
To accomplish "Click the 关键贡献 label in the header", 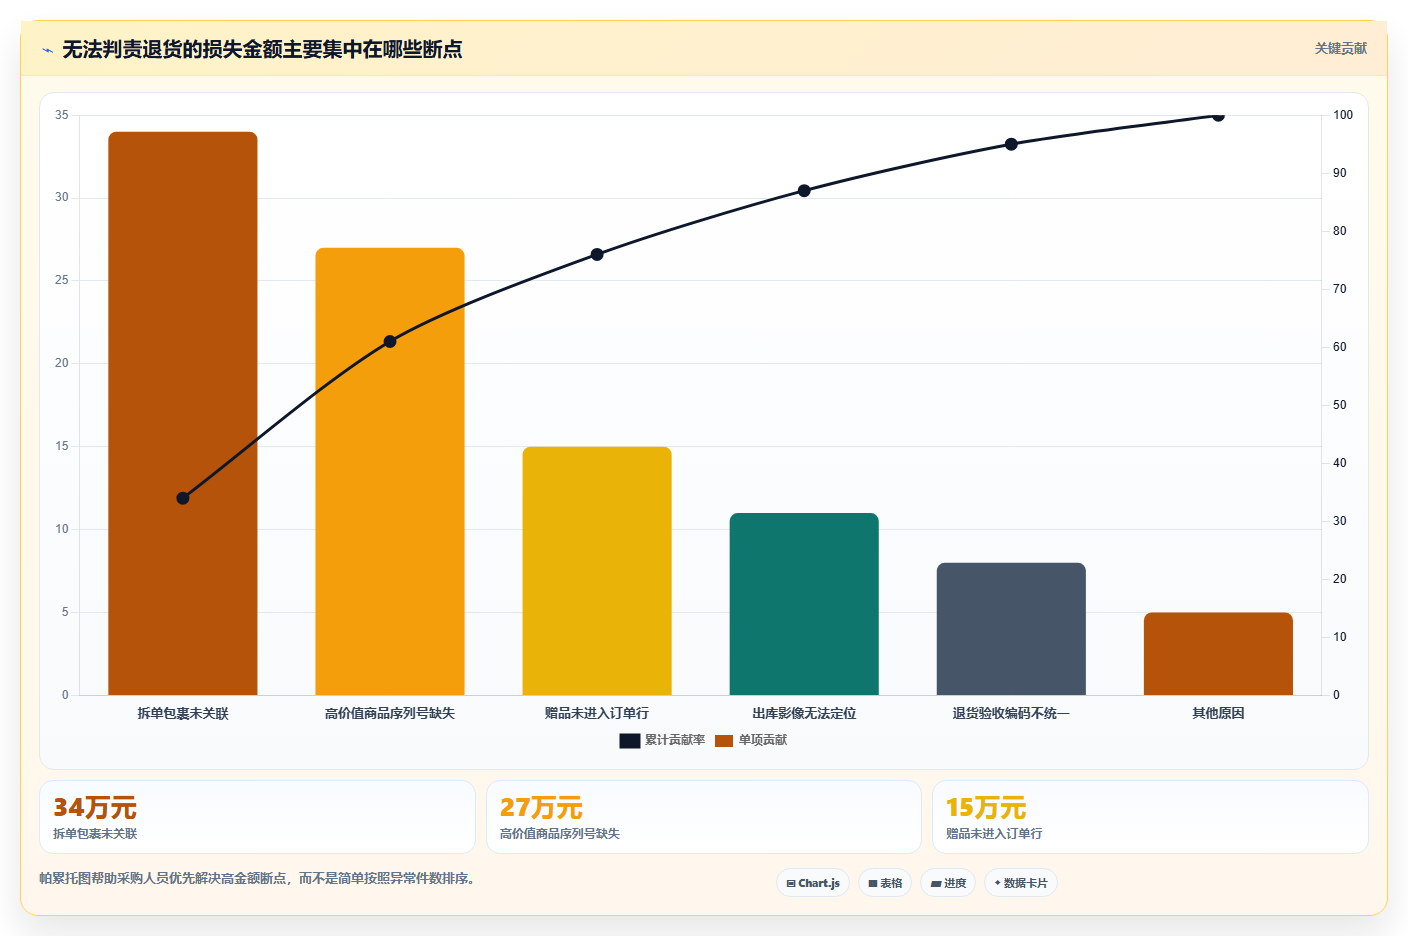I will (x=1340, y=49).
